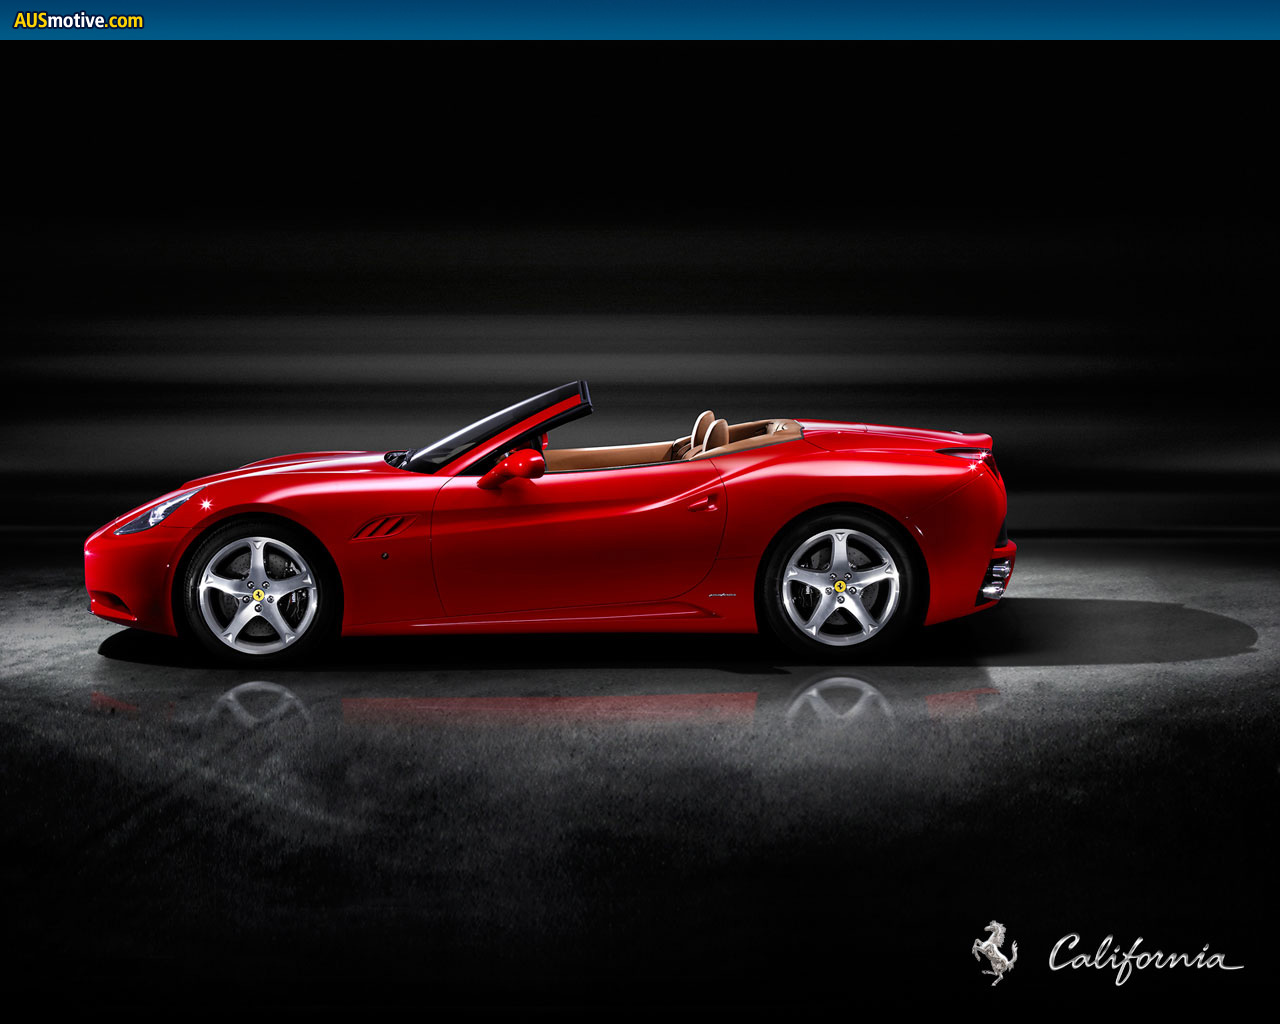Click the car's rear wheel

840,587
